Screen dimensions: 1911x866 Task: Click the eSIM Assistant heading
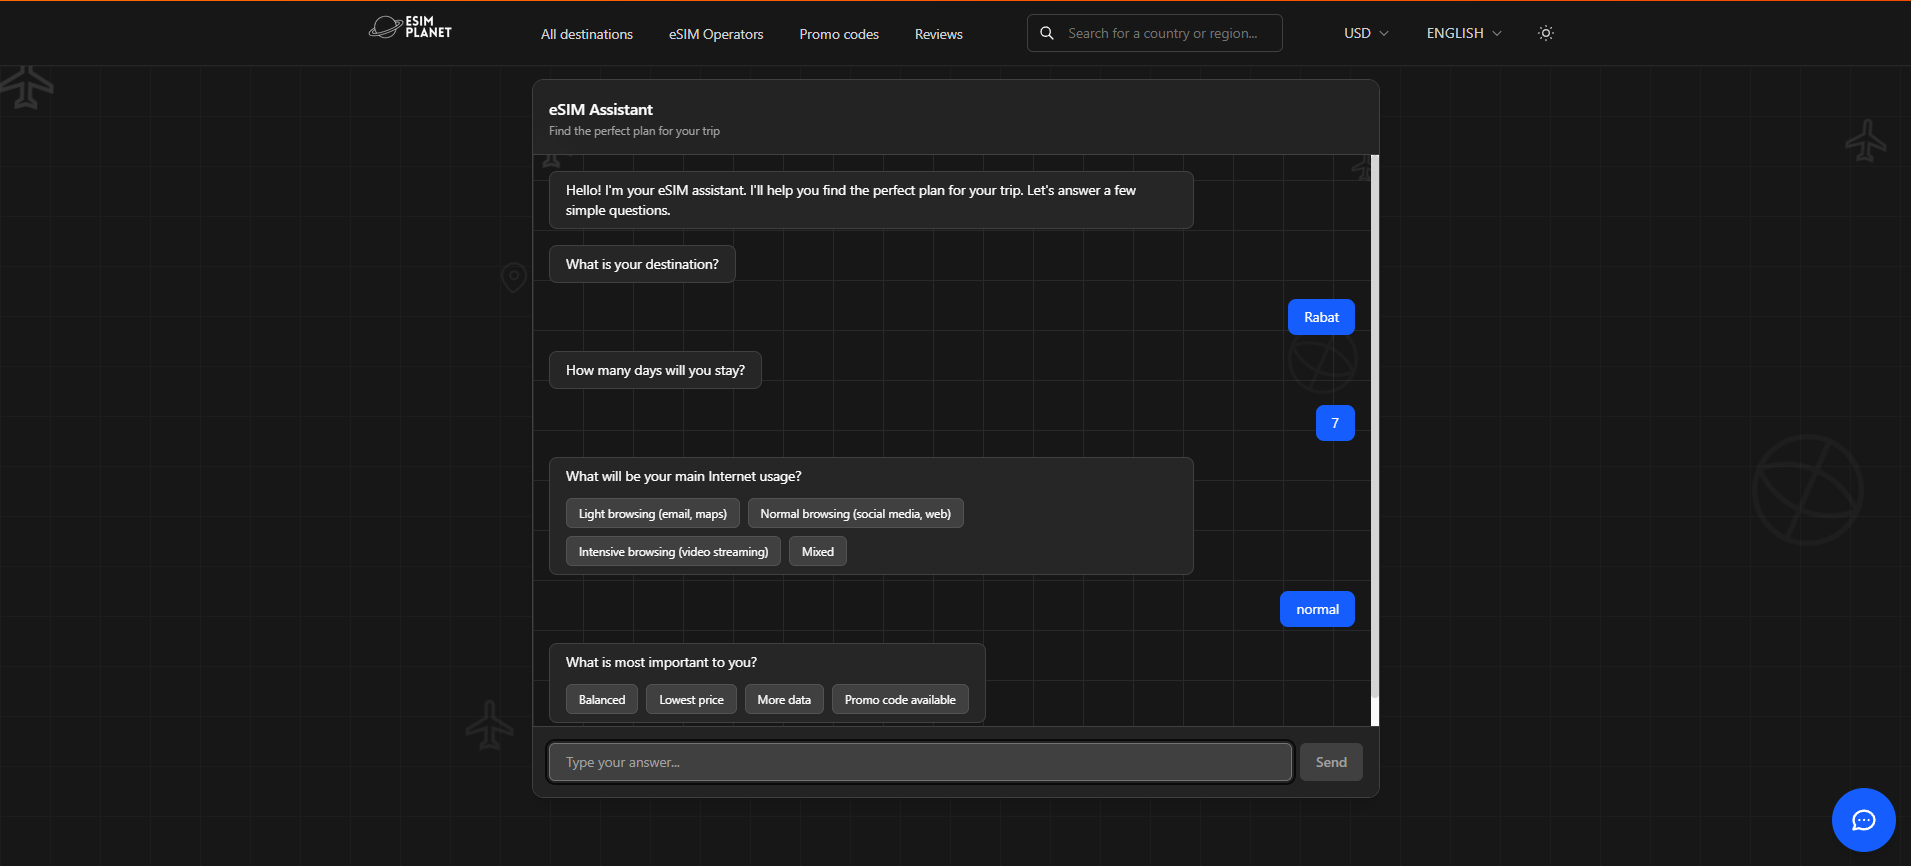point(600,110)
